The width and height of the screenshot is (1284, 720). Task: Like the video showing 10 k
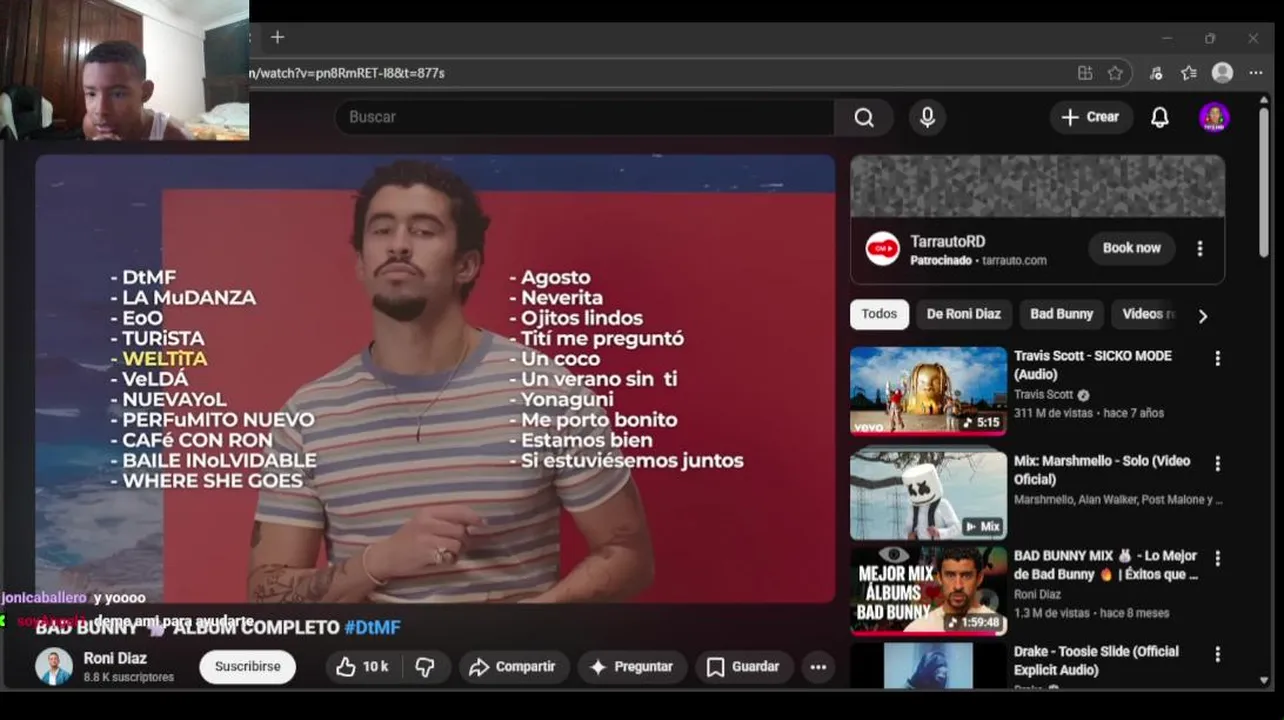[x=362, y=667]
